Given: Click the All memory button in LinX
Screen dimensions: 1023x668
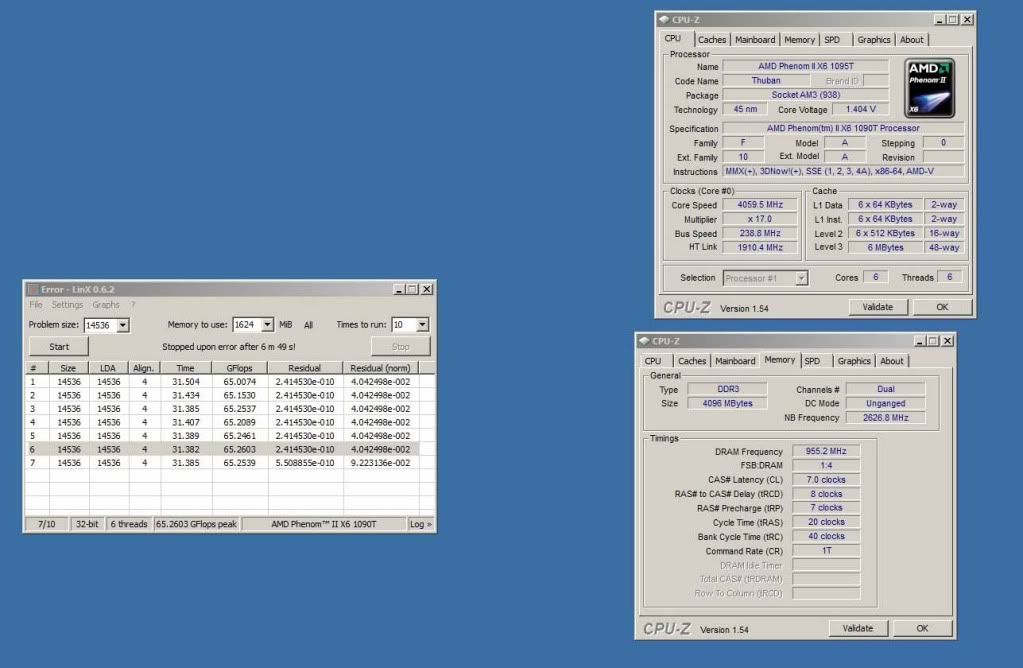Looking at the screenshot, I should 309,325.
